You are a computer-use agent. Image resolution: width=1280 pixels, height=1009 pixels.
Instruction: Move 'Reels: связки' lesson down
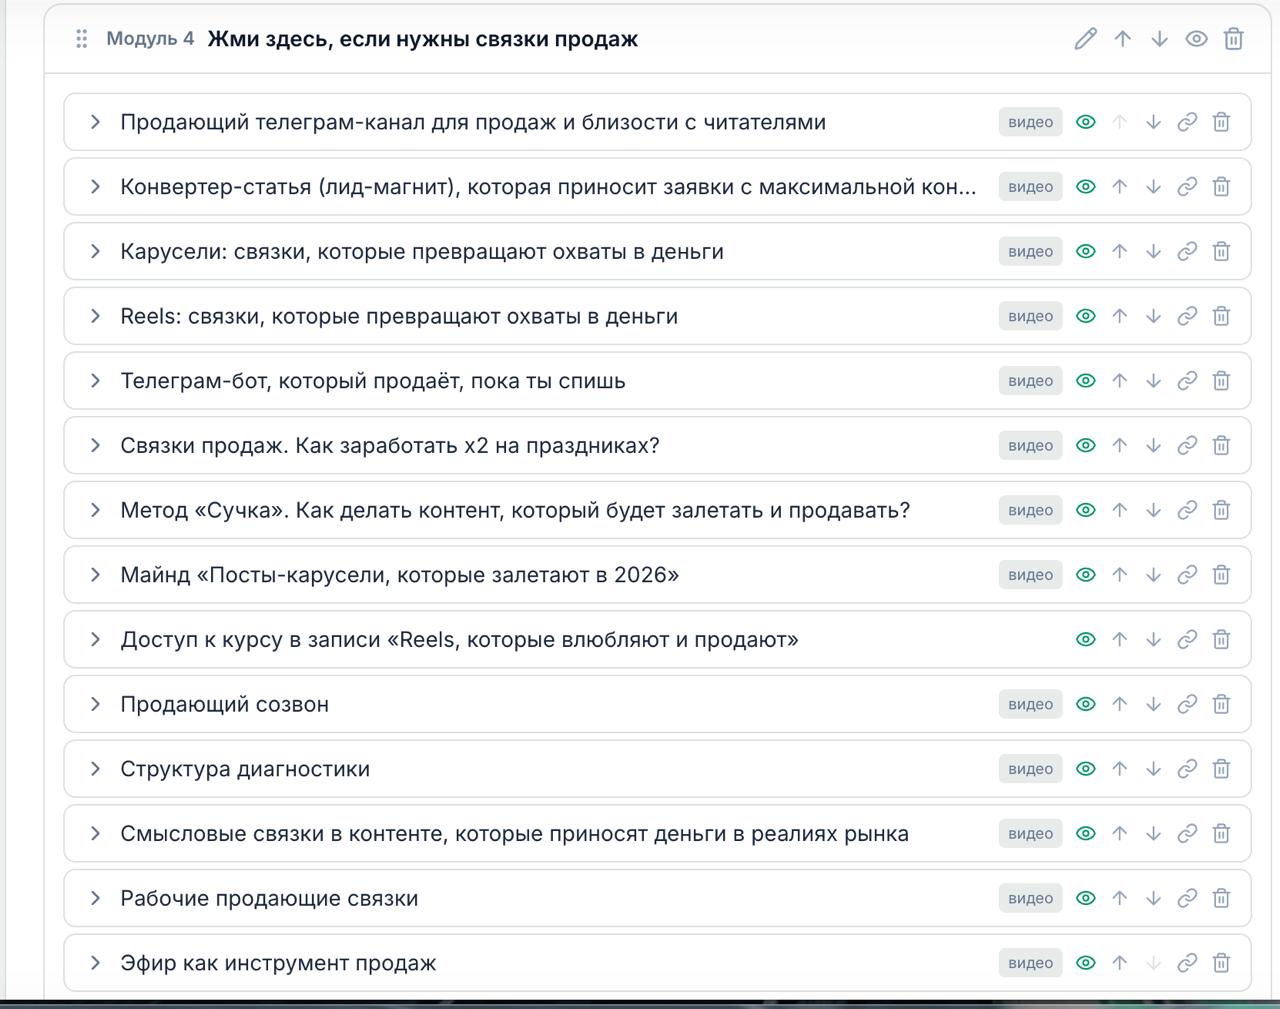[1153, 316]
